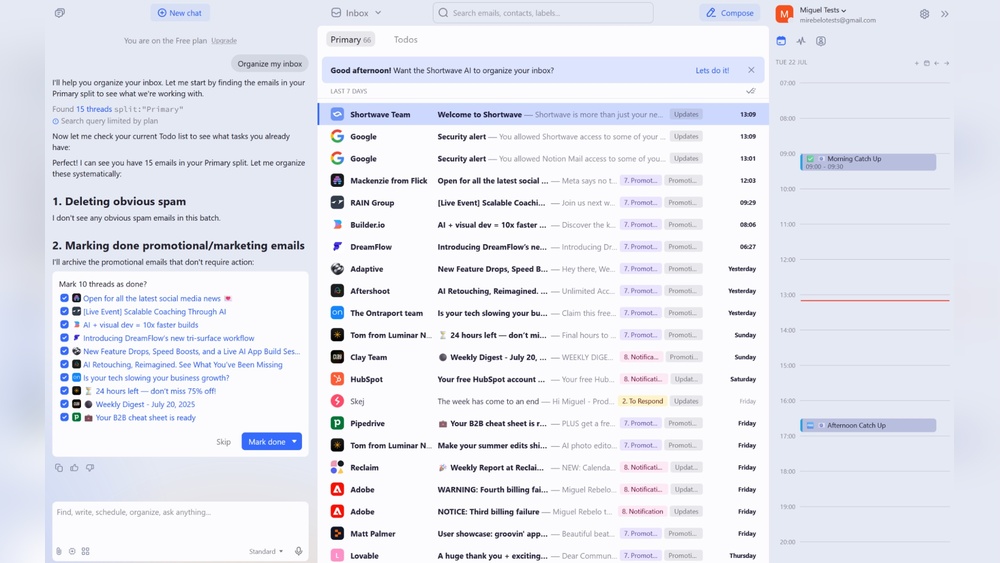
Task: Uncheck the Your B2B cheat sheet is ready thread
Action: click(65, 417)
